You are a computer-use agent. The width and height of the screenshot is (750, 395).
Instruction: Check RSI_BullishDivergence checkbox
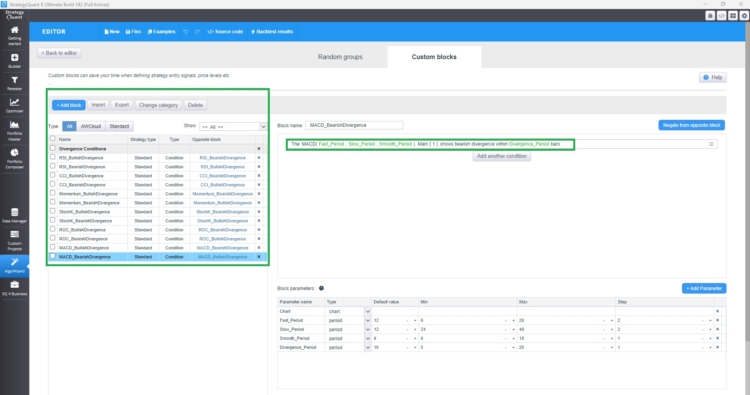pos(53,157)
